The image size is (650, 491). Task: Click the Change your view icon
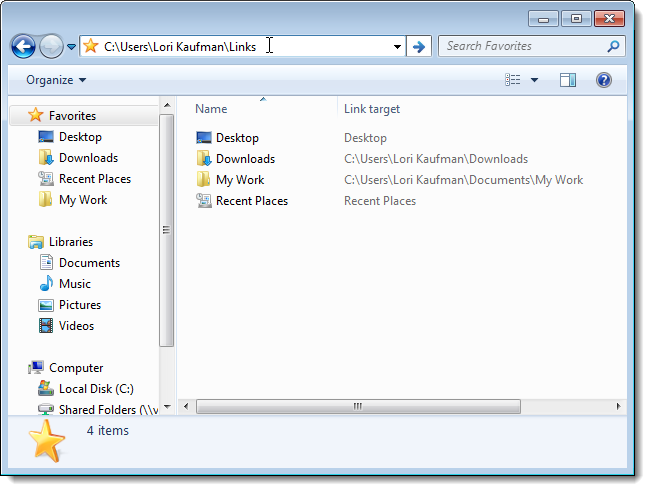(x=512, y=80)
